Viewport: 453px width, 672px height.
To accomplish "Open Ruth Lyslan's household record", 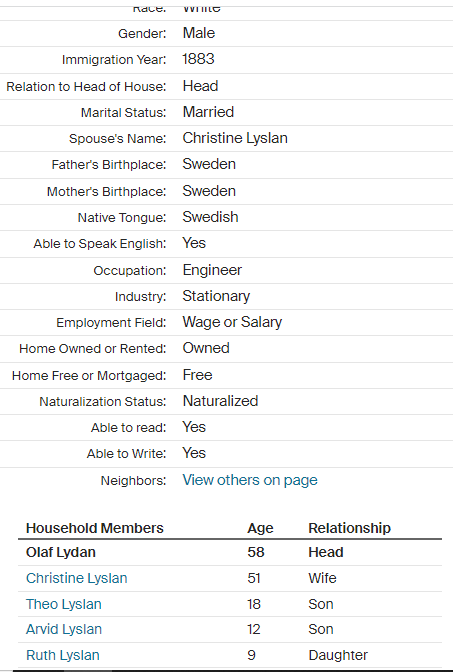I will click(63, 655).
